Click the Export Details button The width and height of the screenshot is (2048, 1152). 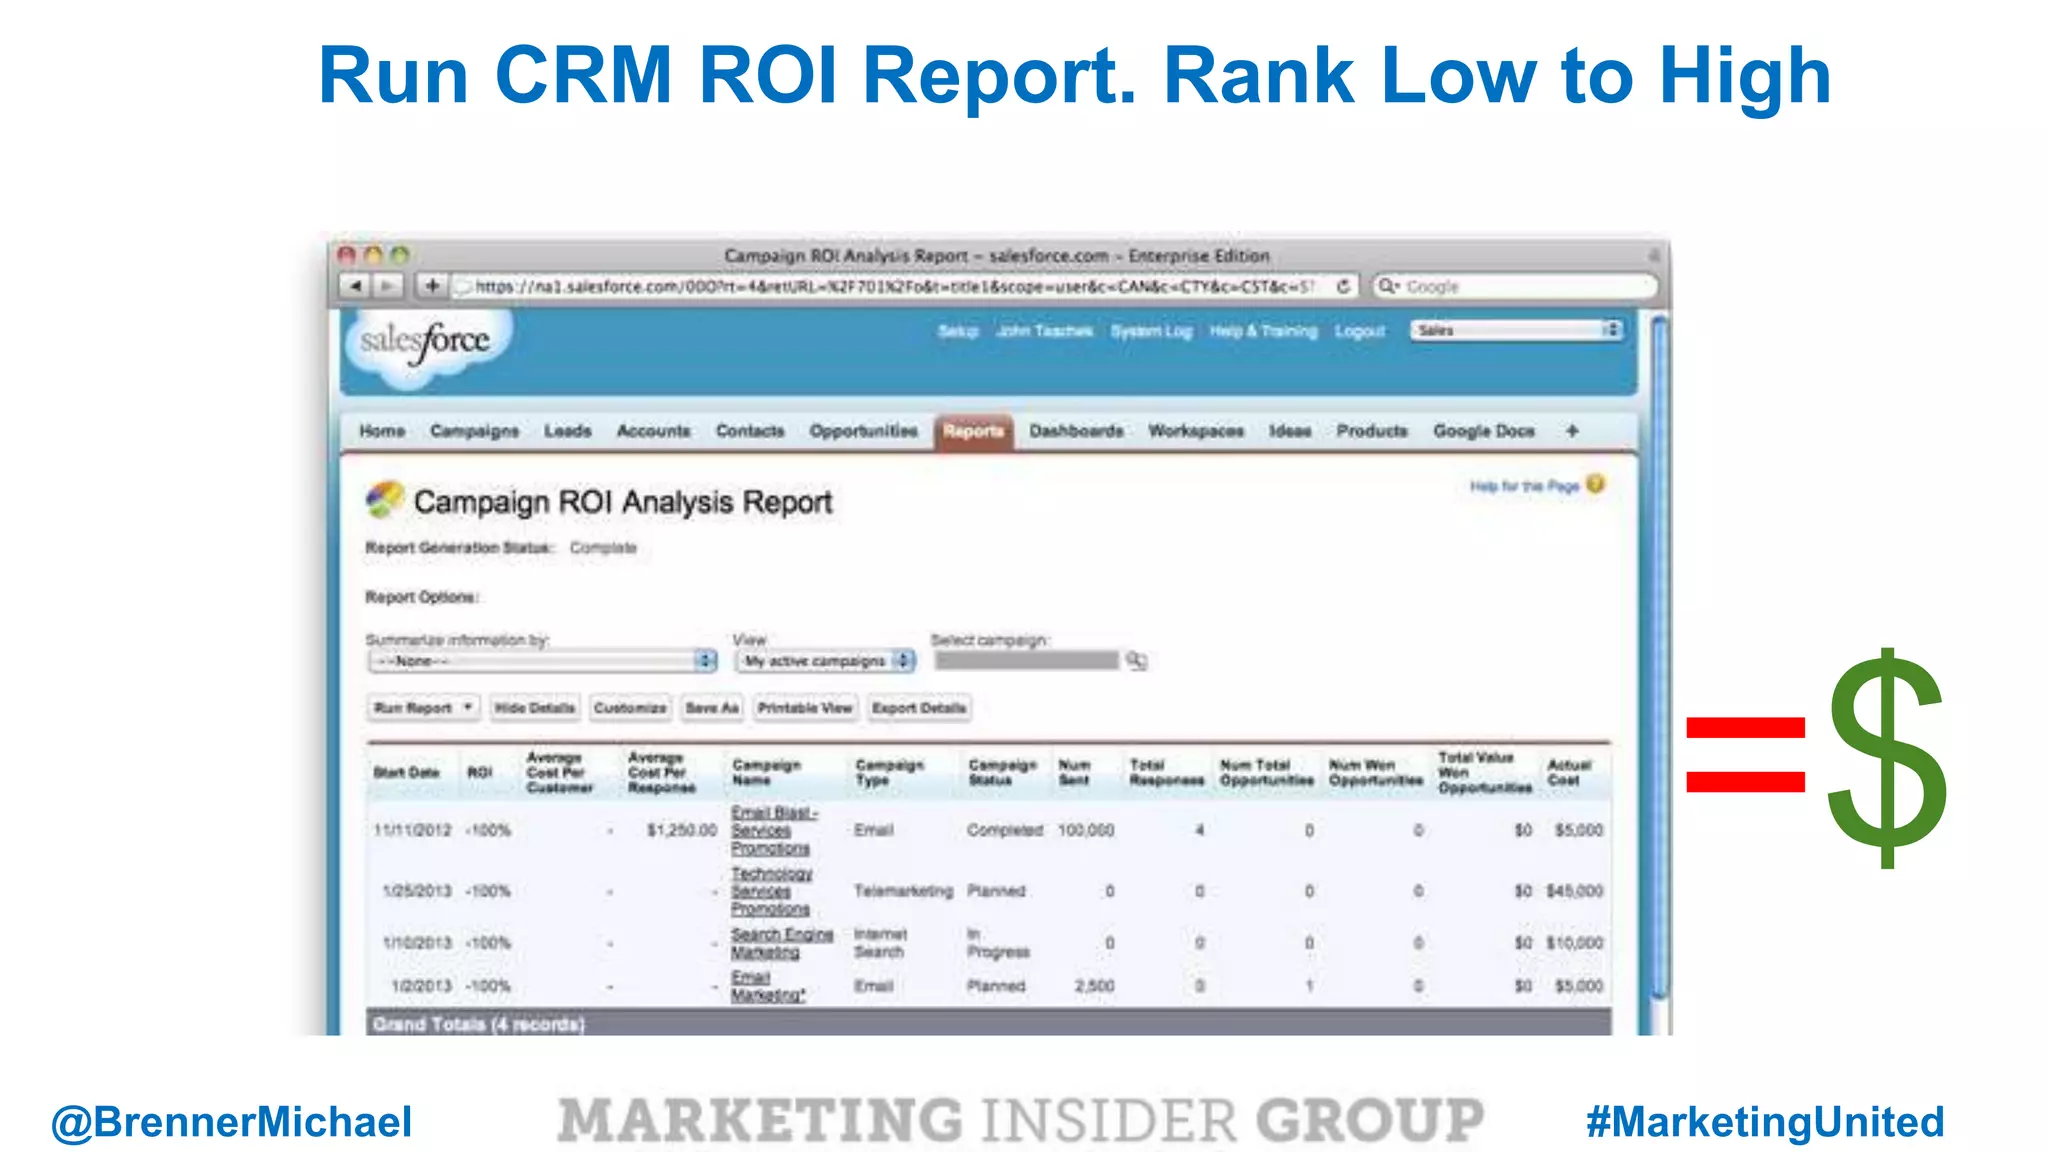tap(919, 708)
